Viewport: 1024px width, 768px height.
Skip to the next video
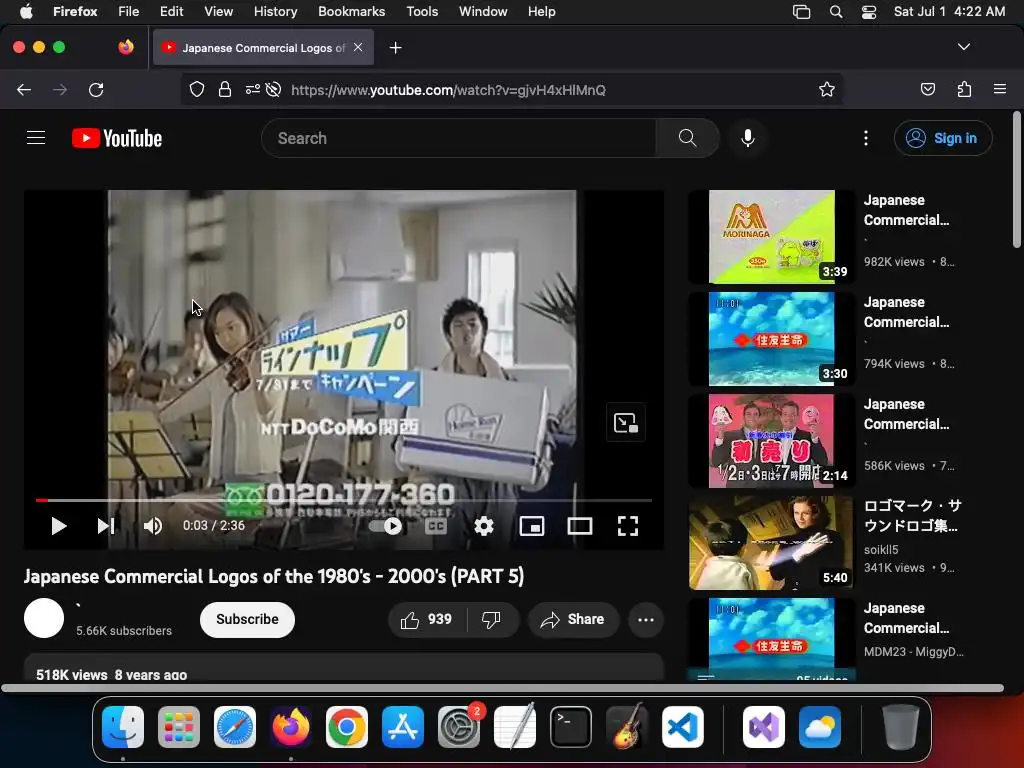(106, 526)
